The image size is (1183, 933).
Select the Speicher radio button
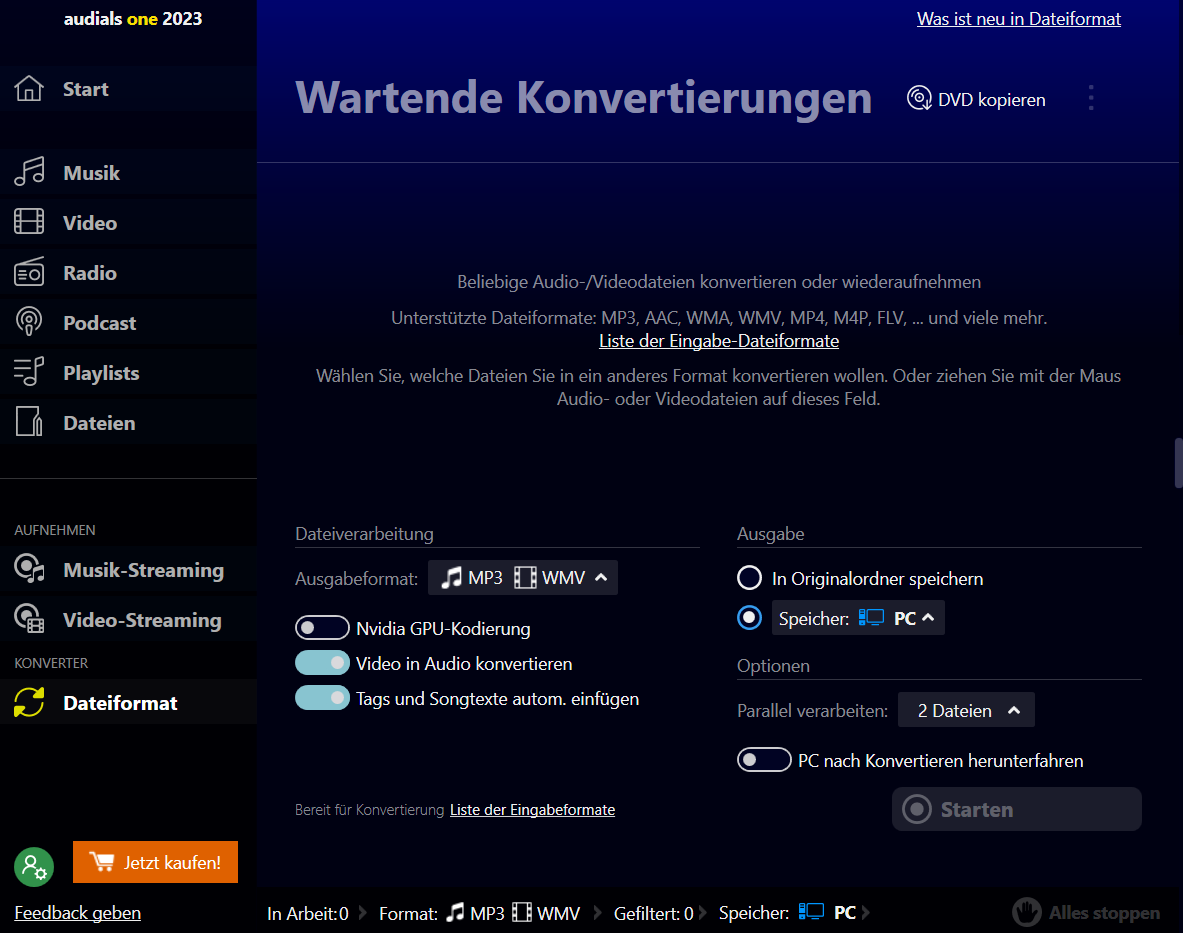[749, 618]
